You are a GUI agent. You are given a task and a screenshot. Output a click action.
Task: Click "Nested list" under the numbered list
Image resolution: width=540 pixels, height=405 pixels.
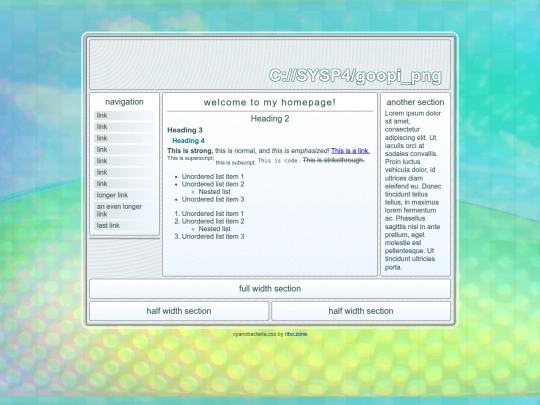tap(215, 229)
